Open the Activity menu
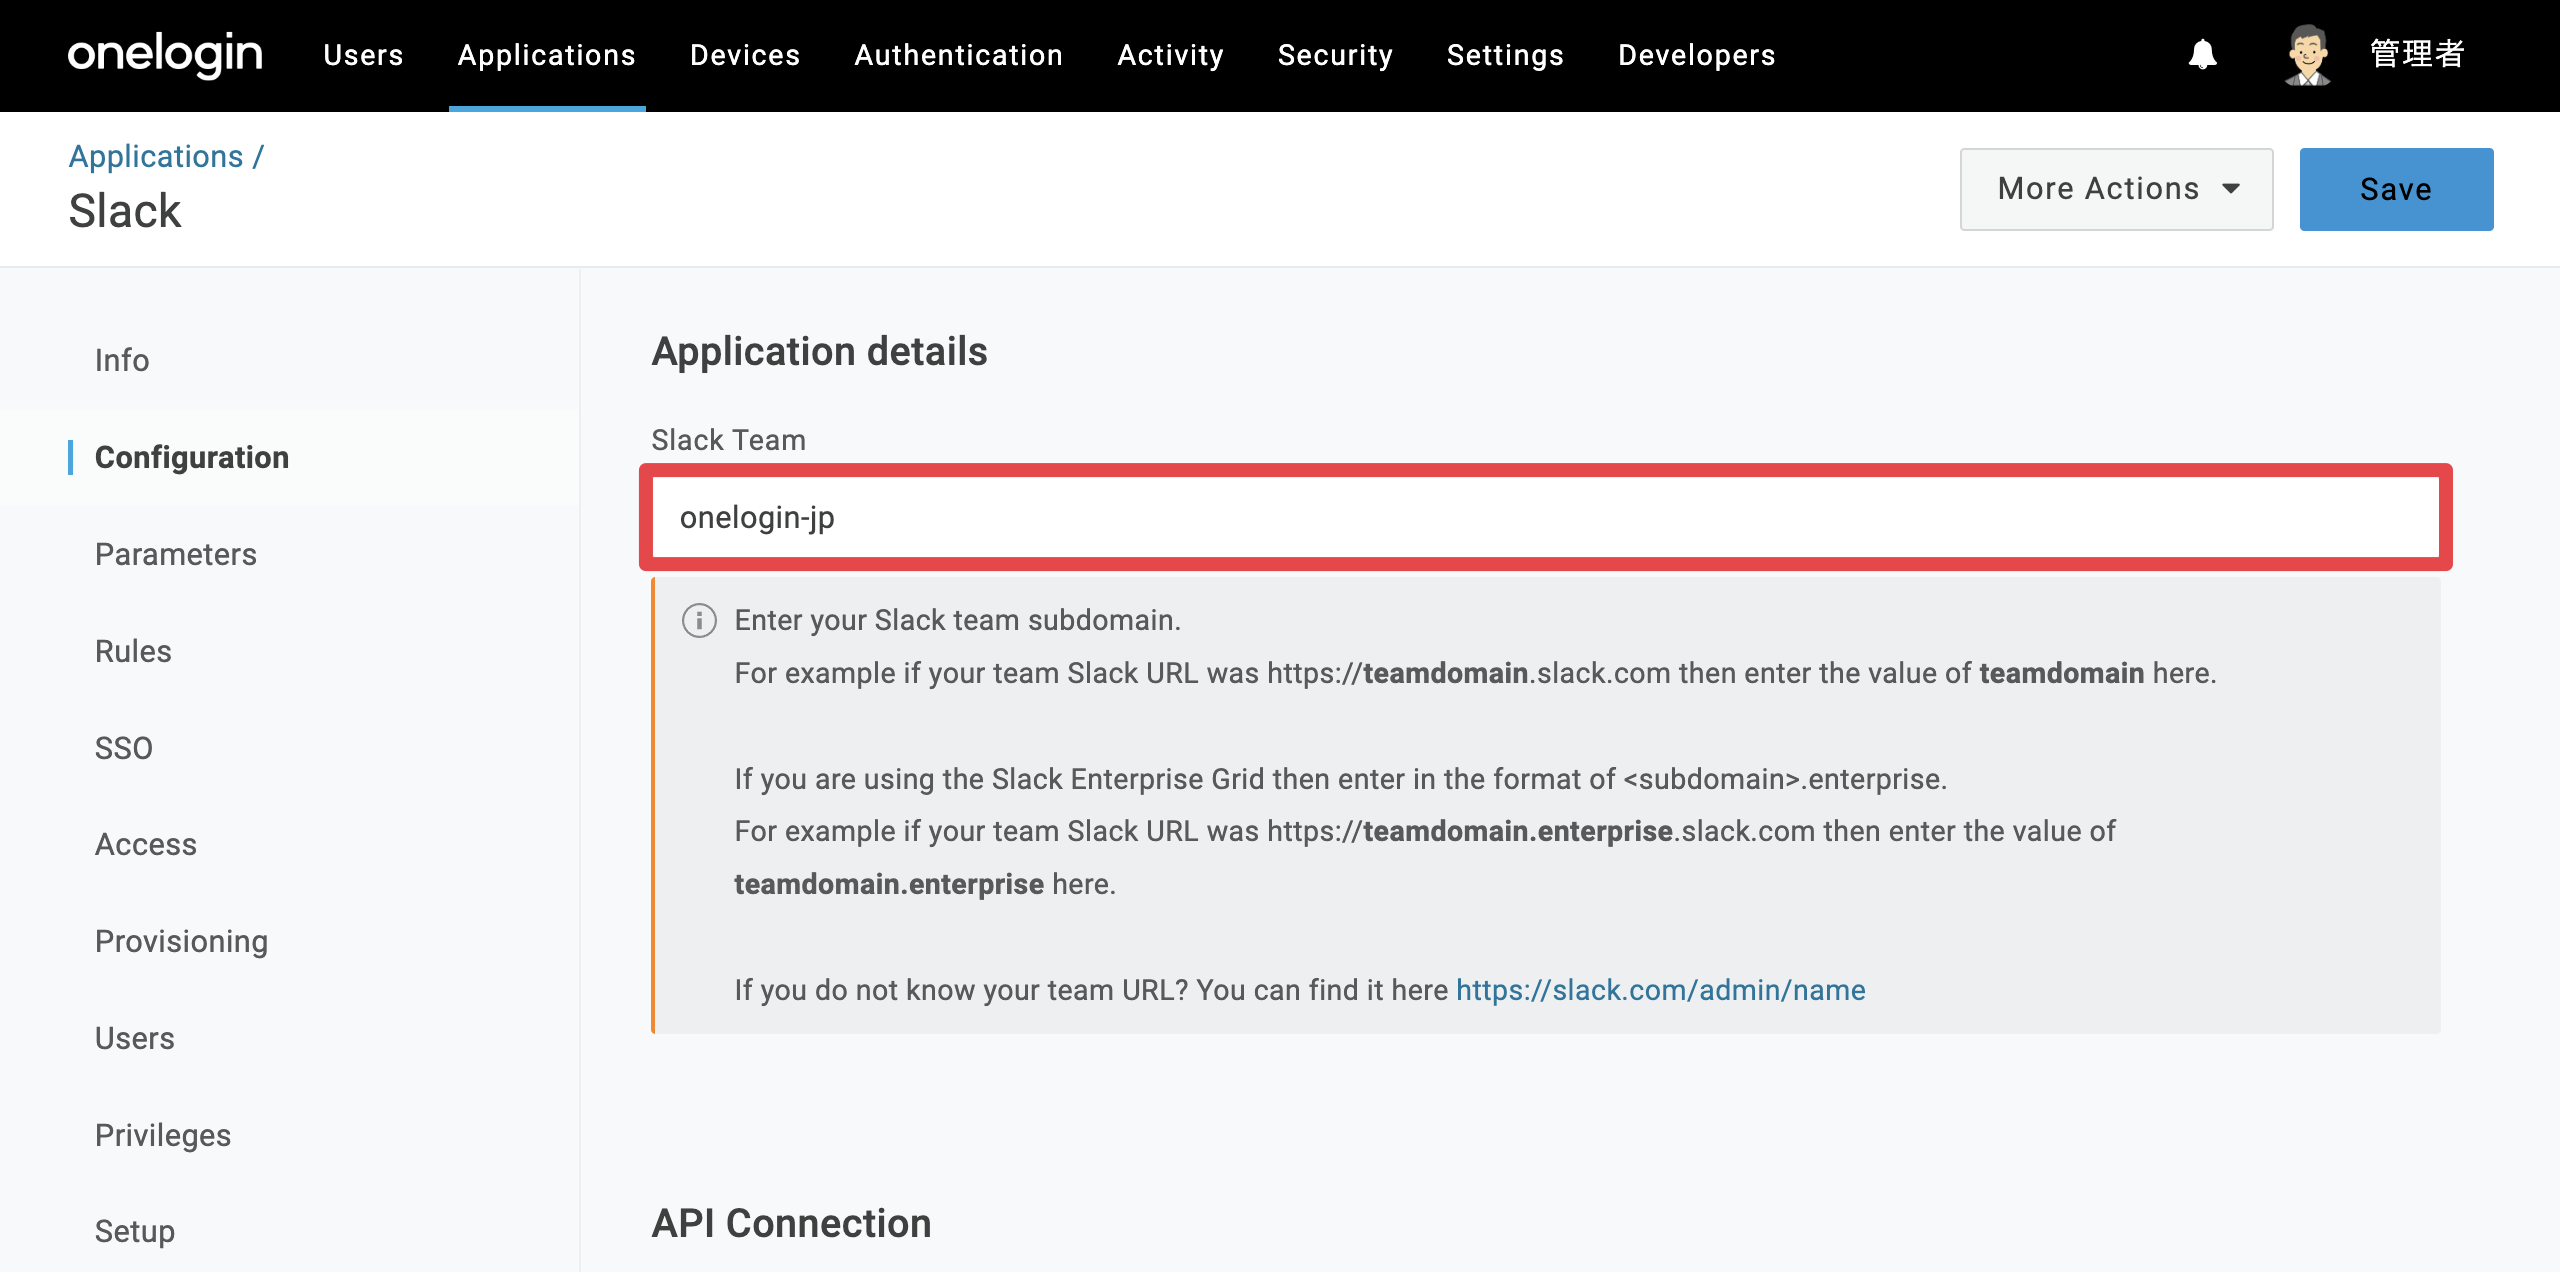The height and width of the screenshot is (1272, 2560). point(1170,55)
